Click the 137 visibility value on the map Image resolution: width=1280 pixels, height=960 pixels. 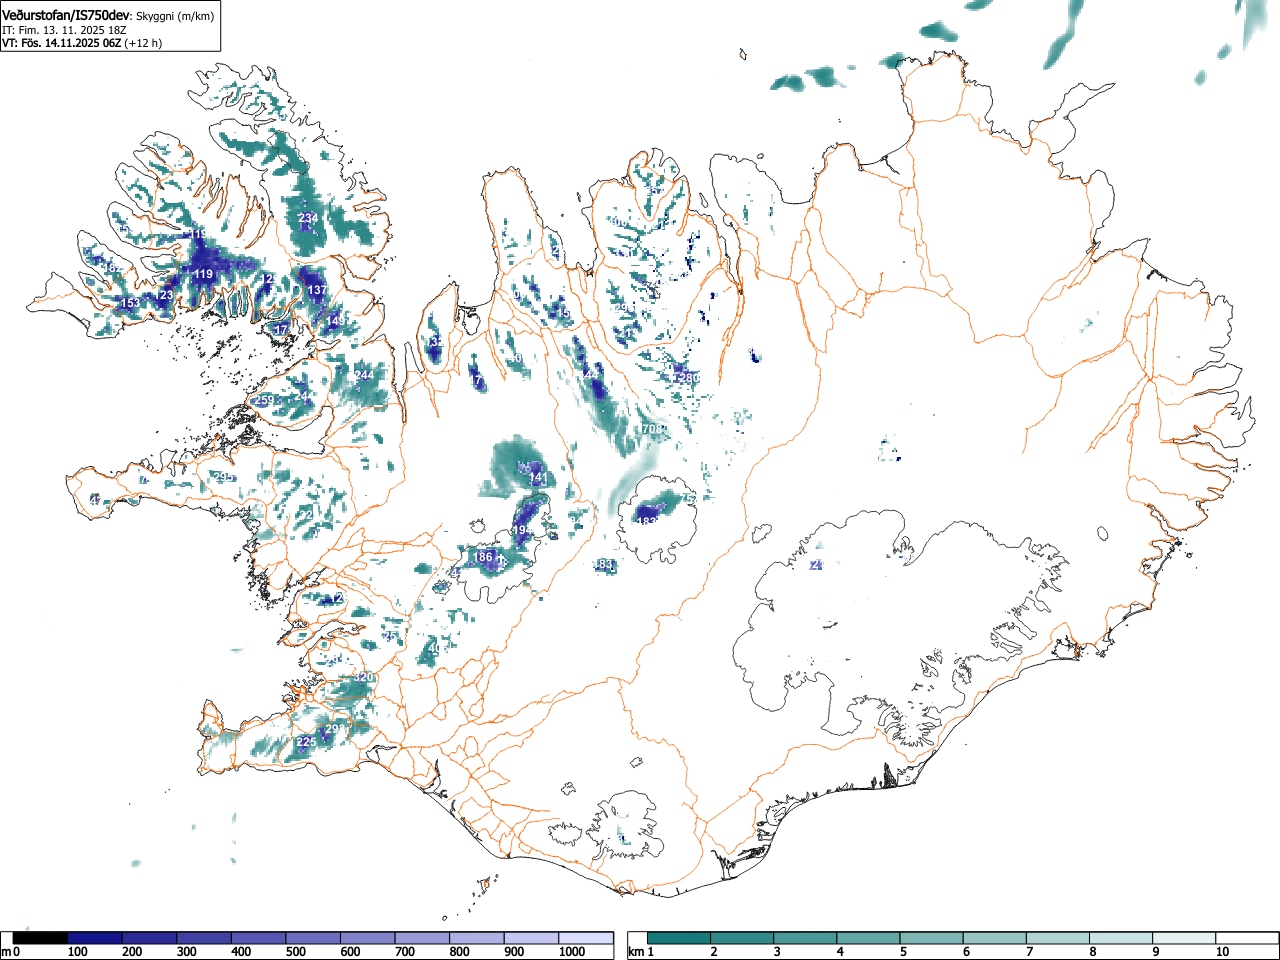317,290
